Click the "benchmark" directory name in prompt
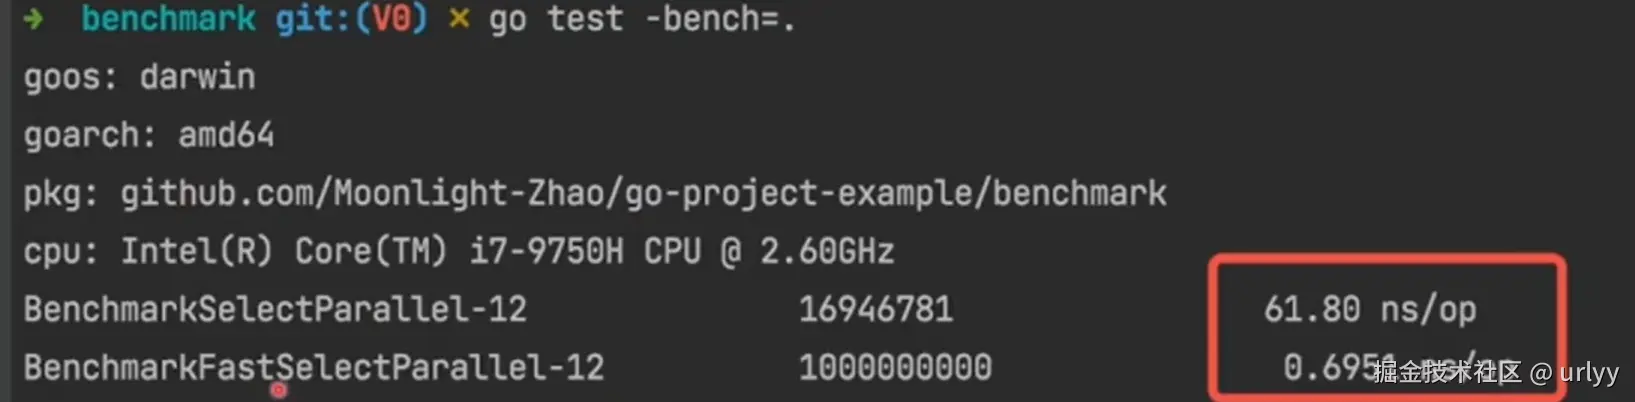This screenshot has width=1635, height=402. click(x=168, y=19)
